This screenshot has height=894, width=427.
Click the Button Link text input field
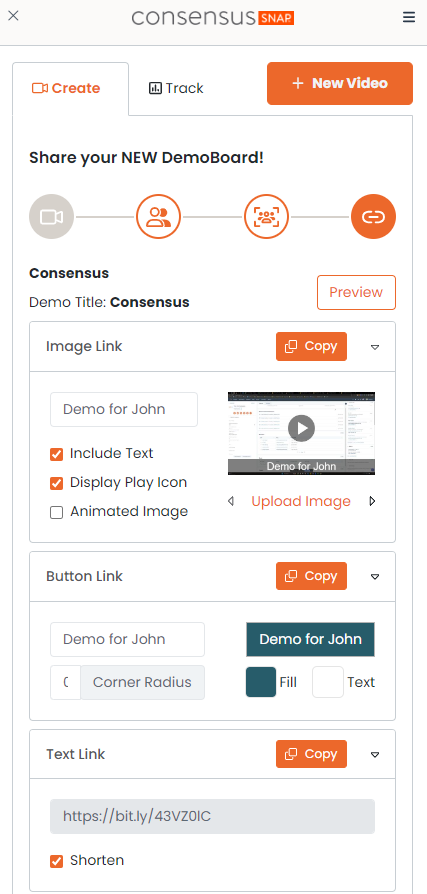[127, 639]
